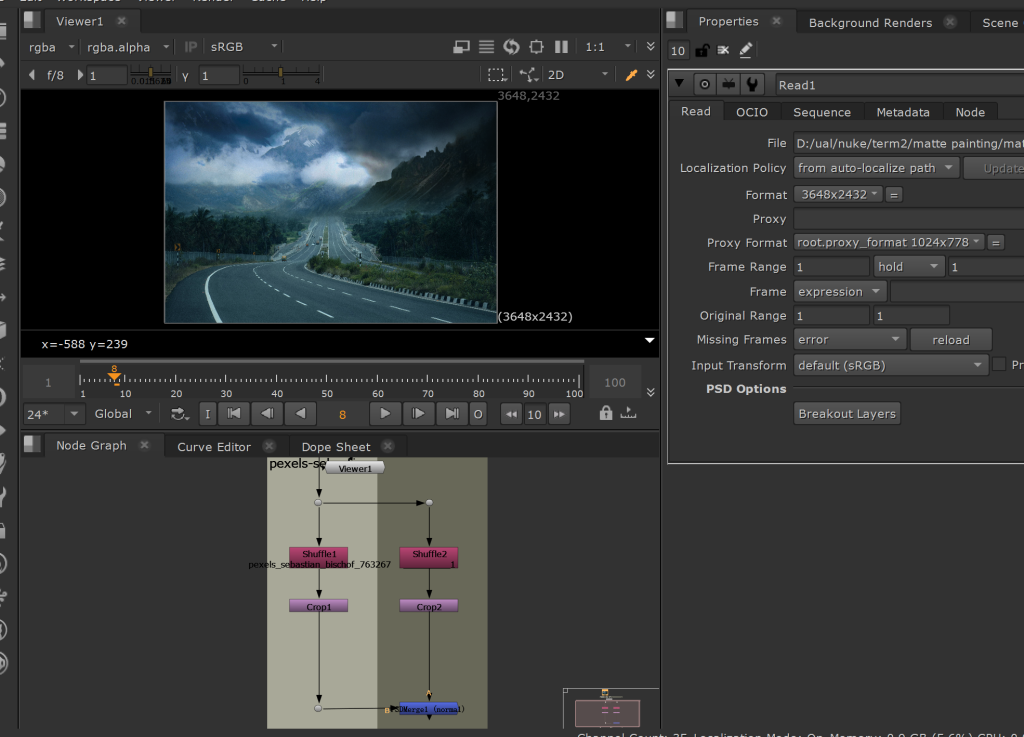Toggle the scanline display lines icon

click(x=486, y=47)
